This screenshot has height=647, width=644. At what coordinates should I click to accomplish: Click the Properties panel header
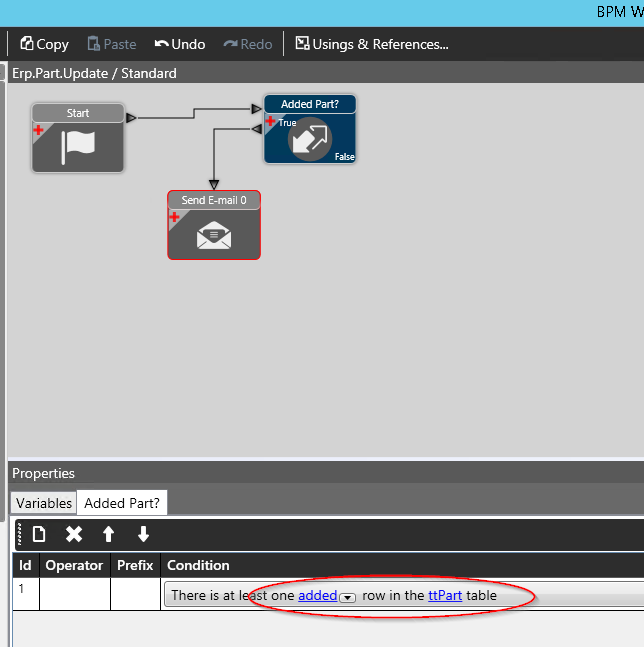click(x=43, y=473)
